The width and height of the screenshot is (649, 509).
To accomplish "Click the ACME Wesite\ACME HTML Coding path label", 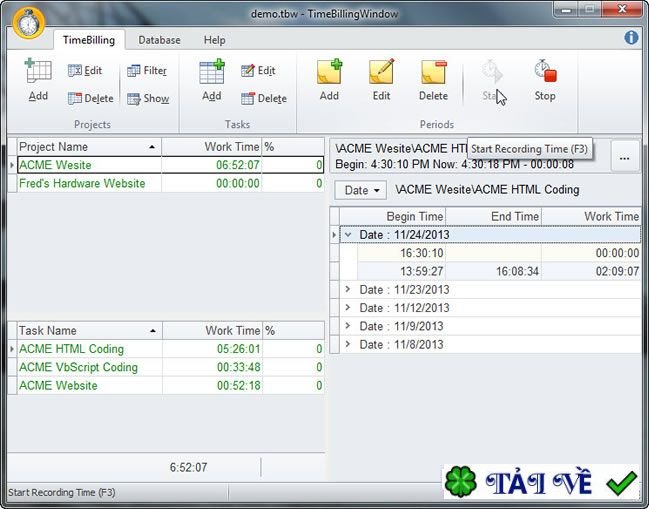I will pos(487,190).
